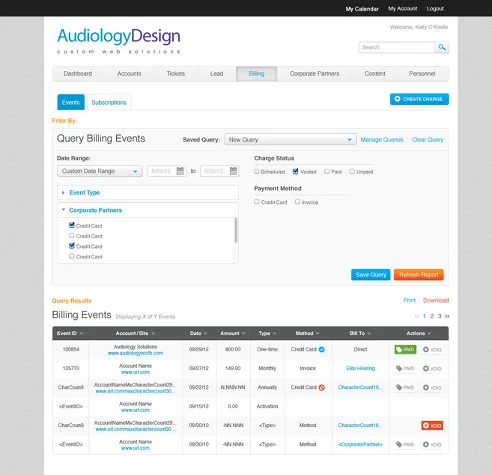Viewport: 492px width, 475px height.
Task: Sort by Date column
Action: click(x=198, y=333)
